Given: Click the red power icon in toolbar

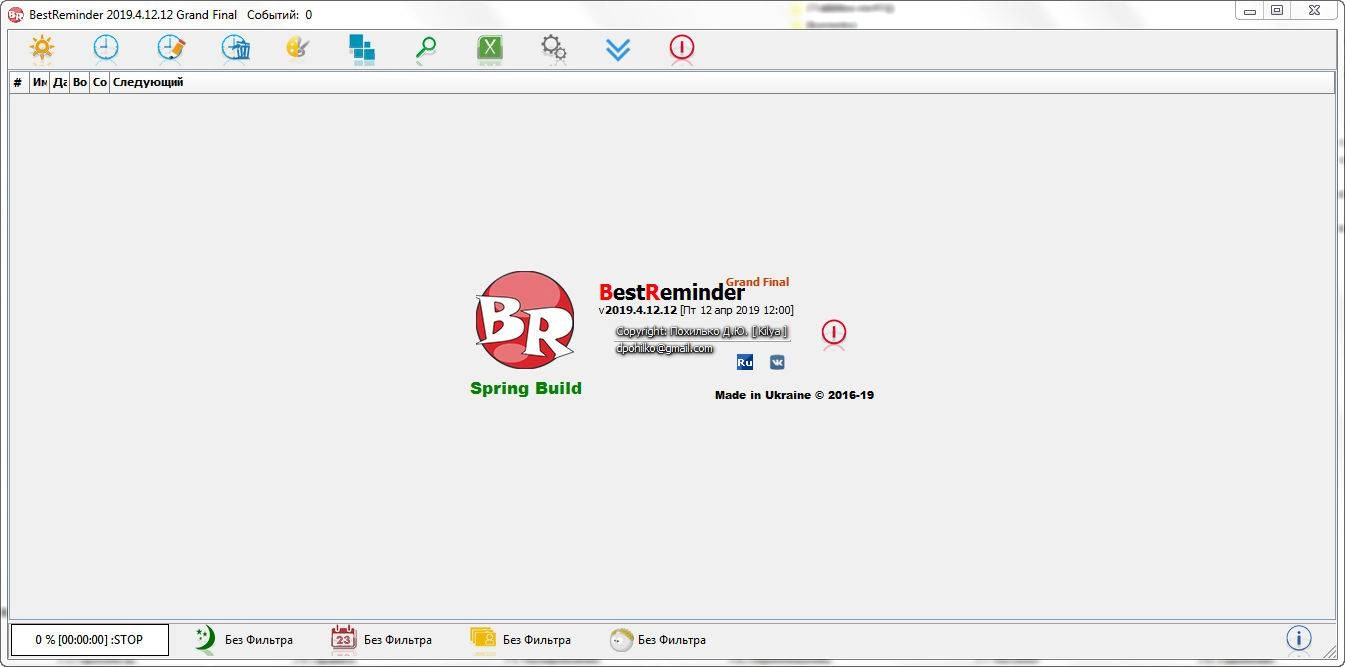Looking at the screenshot, I should 682,48.
